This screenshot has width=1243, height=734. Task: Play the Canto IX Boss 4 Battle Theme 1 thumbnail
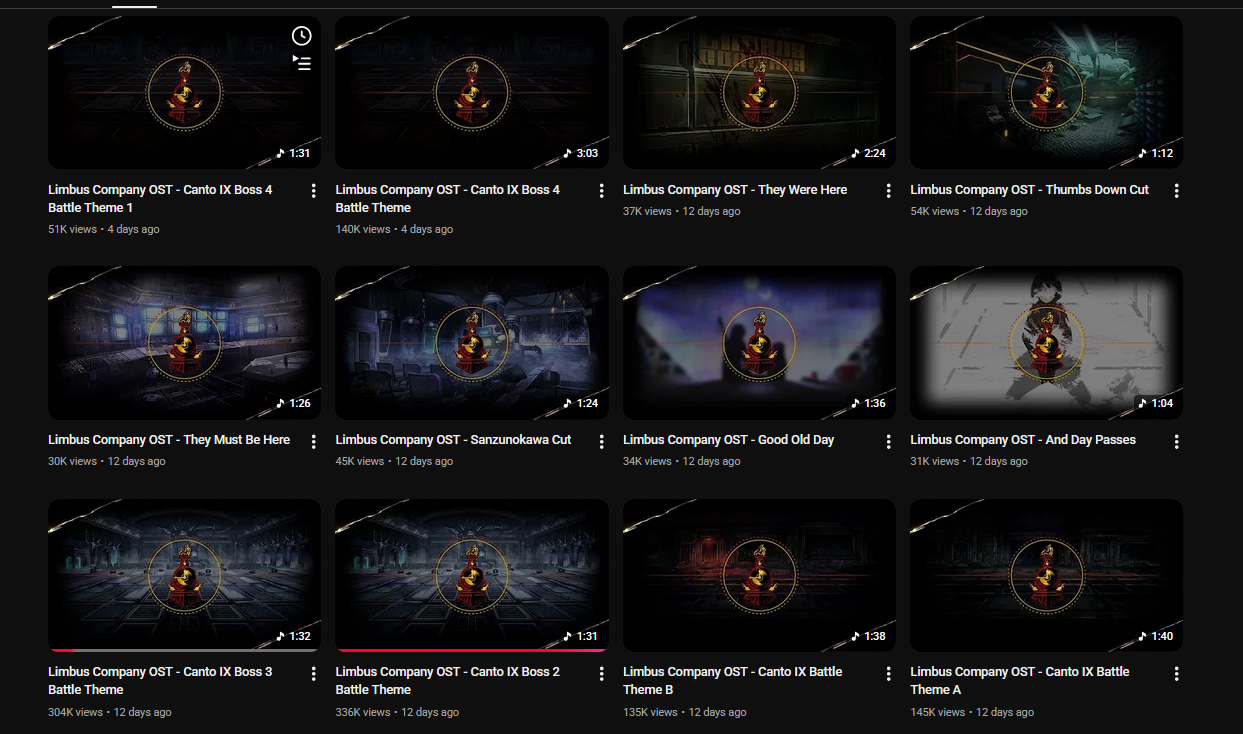(x=185, y=92)
